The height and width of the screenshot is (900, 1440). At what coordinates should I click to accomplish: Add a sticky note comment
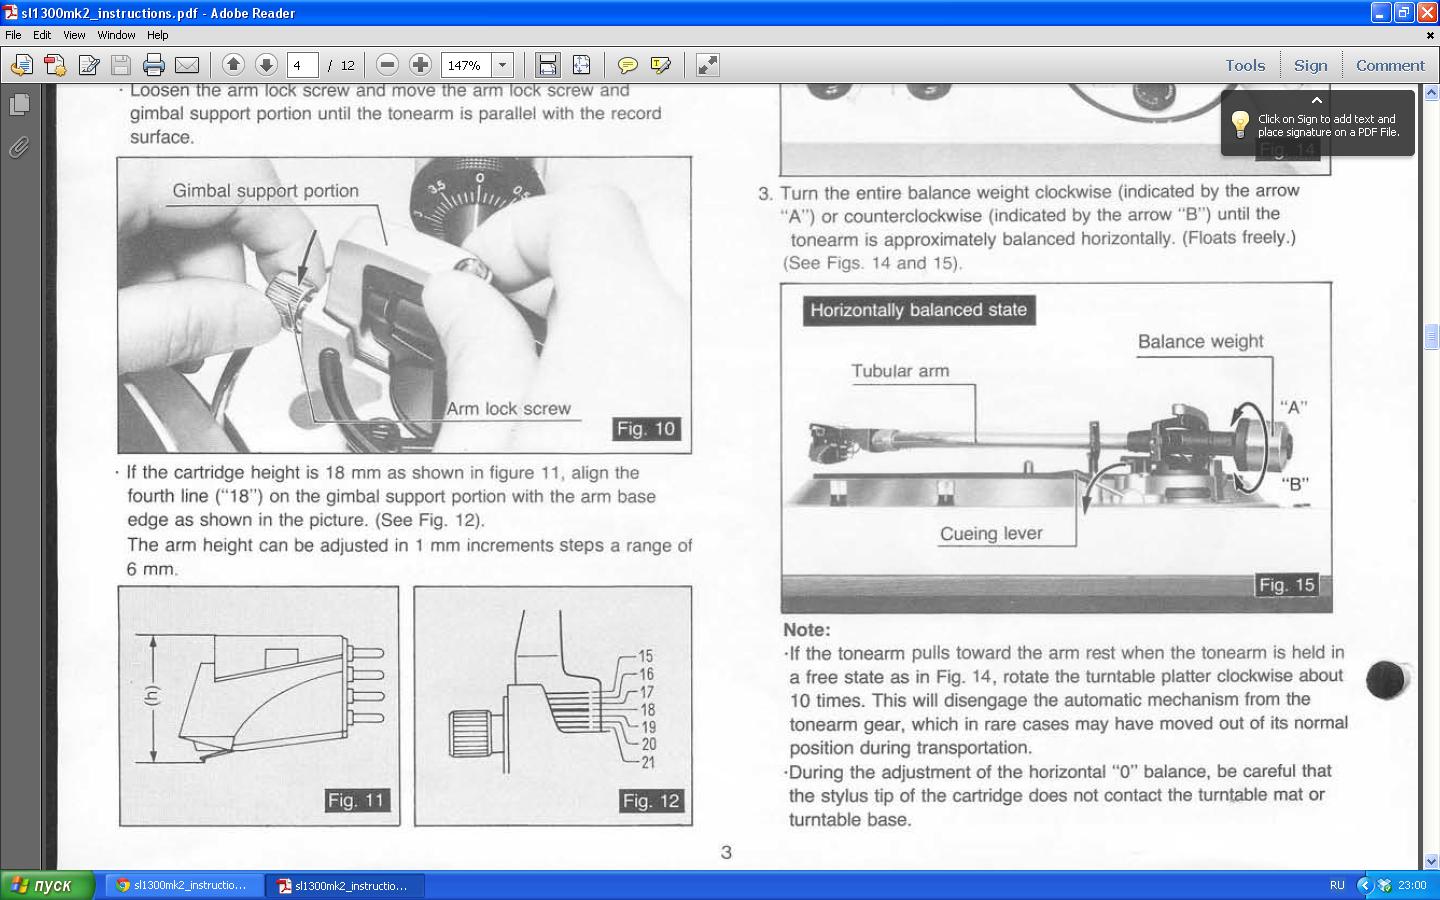628,65
